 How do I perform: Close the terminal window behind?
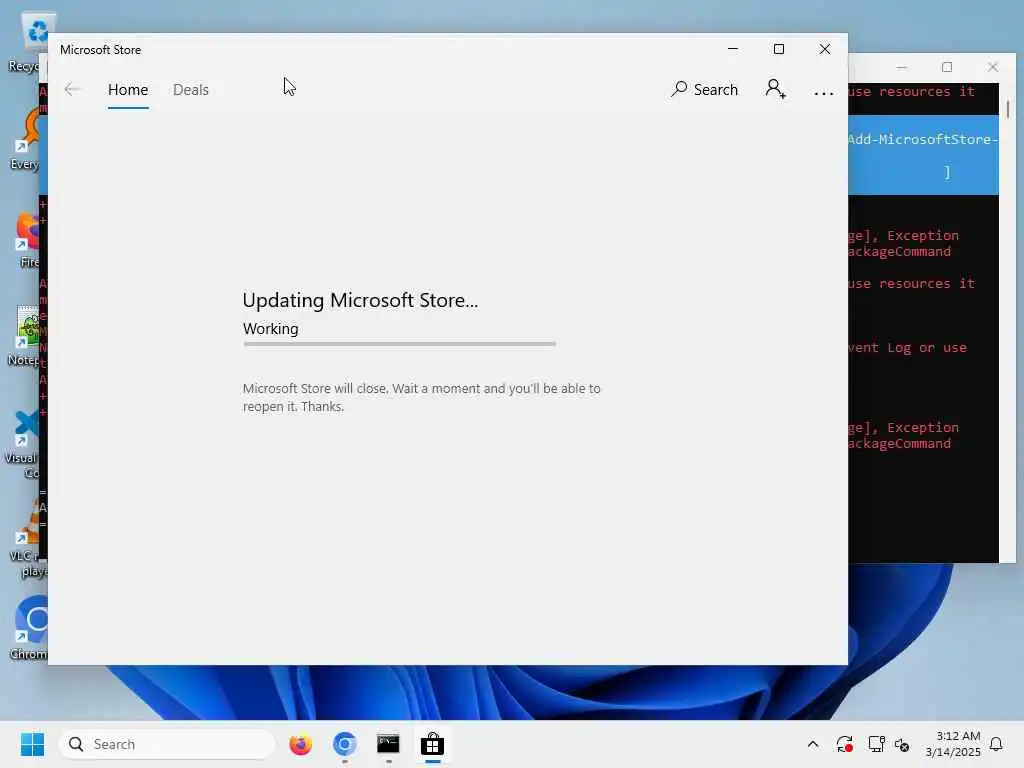pos(993,67)
